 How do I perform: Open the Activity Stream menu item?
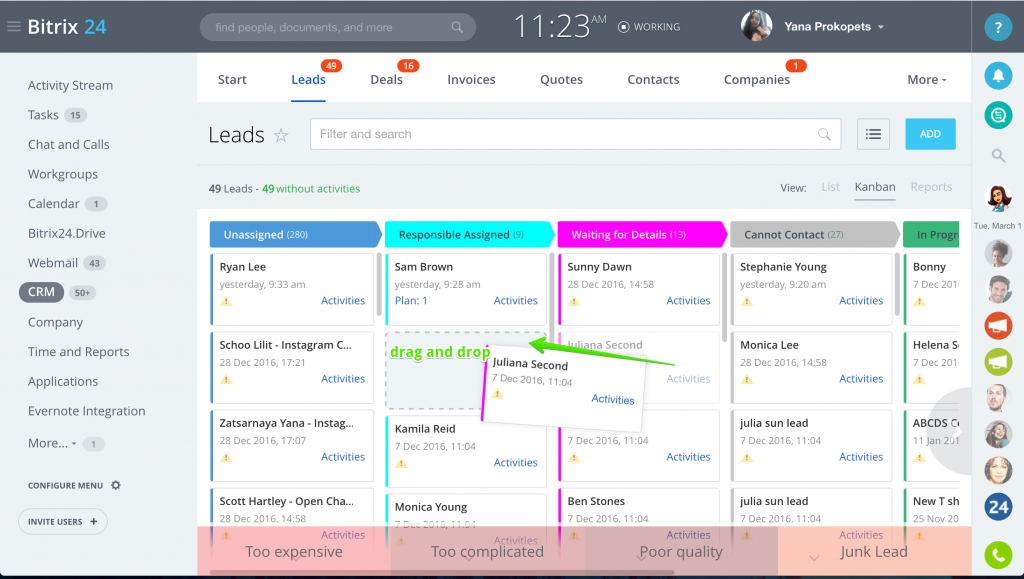pyautogui.click(x=71, y=86)
